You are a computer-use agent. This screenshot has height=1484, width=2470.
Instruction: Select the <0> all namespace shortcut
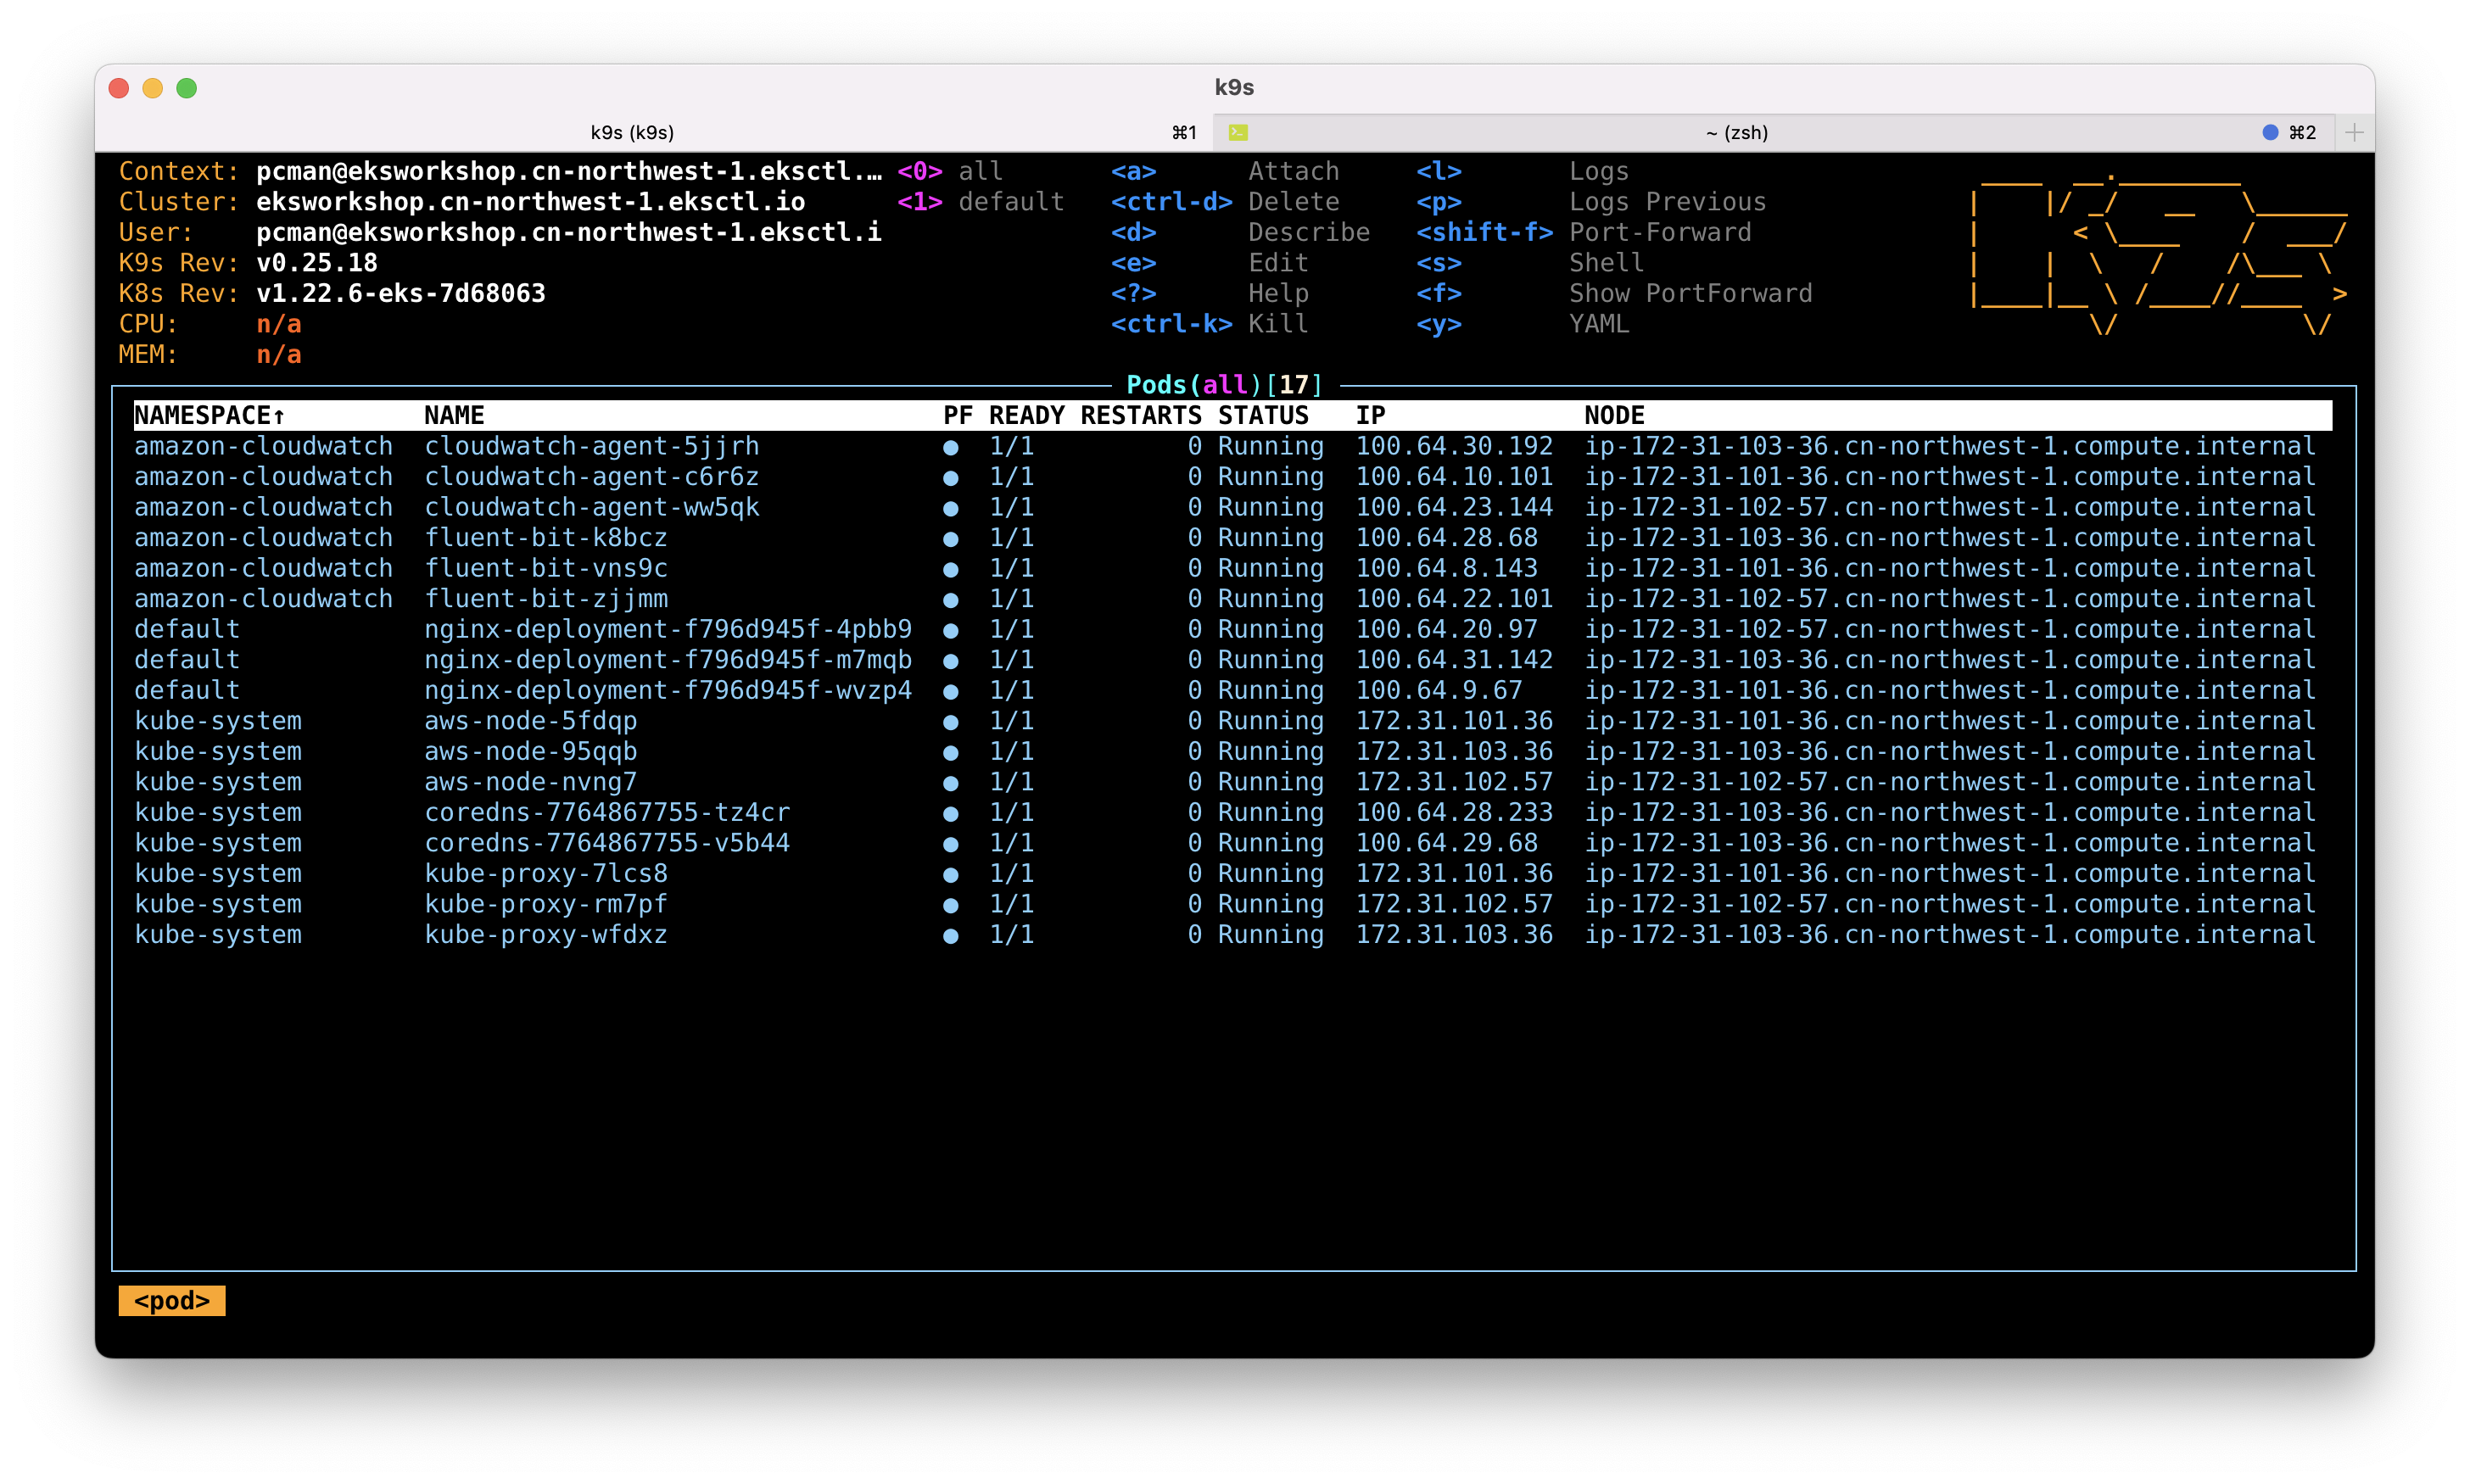click(x=950, y=171)
